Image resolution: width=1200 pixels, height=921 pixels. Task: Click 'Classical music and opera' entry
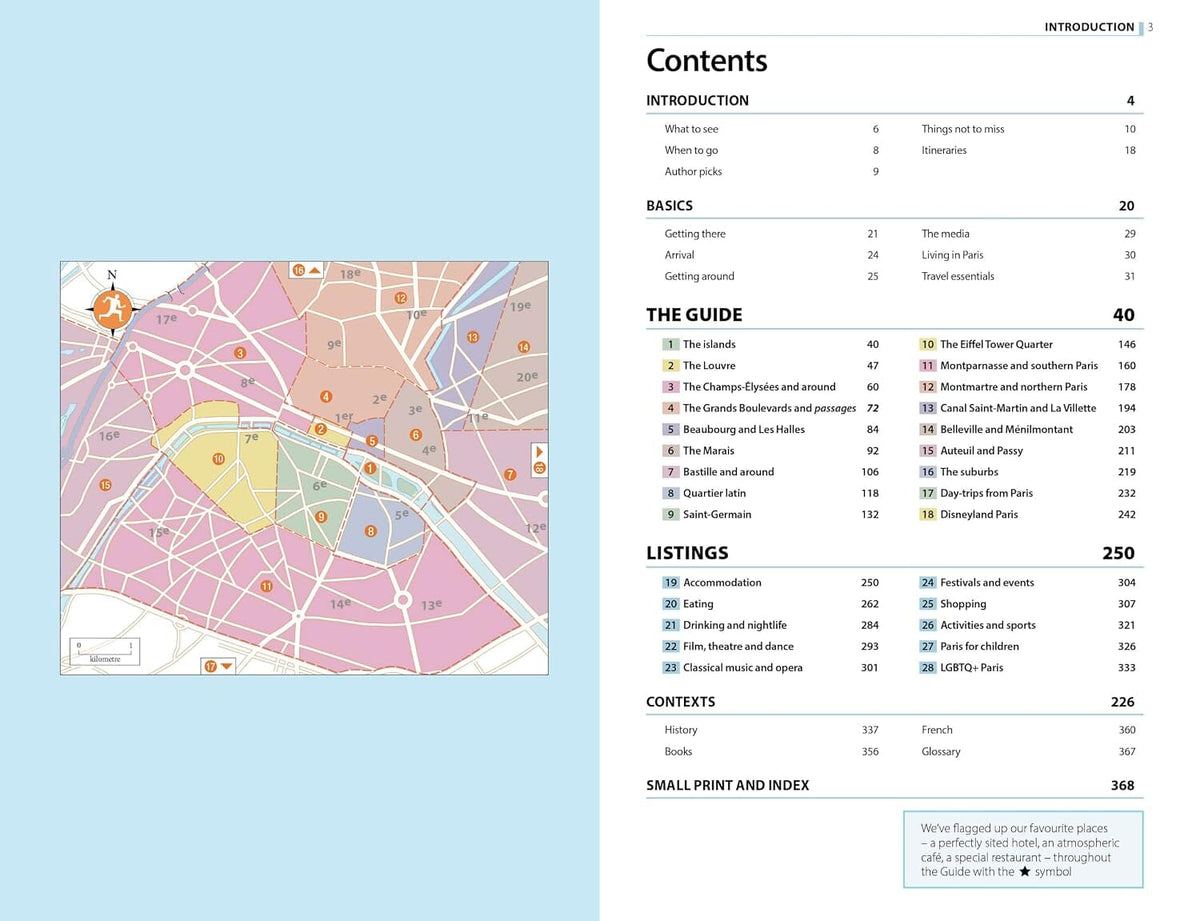tap(742, 667)
